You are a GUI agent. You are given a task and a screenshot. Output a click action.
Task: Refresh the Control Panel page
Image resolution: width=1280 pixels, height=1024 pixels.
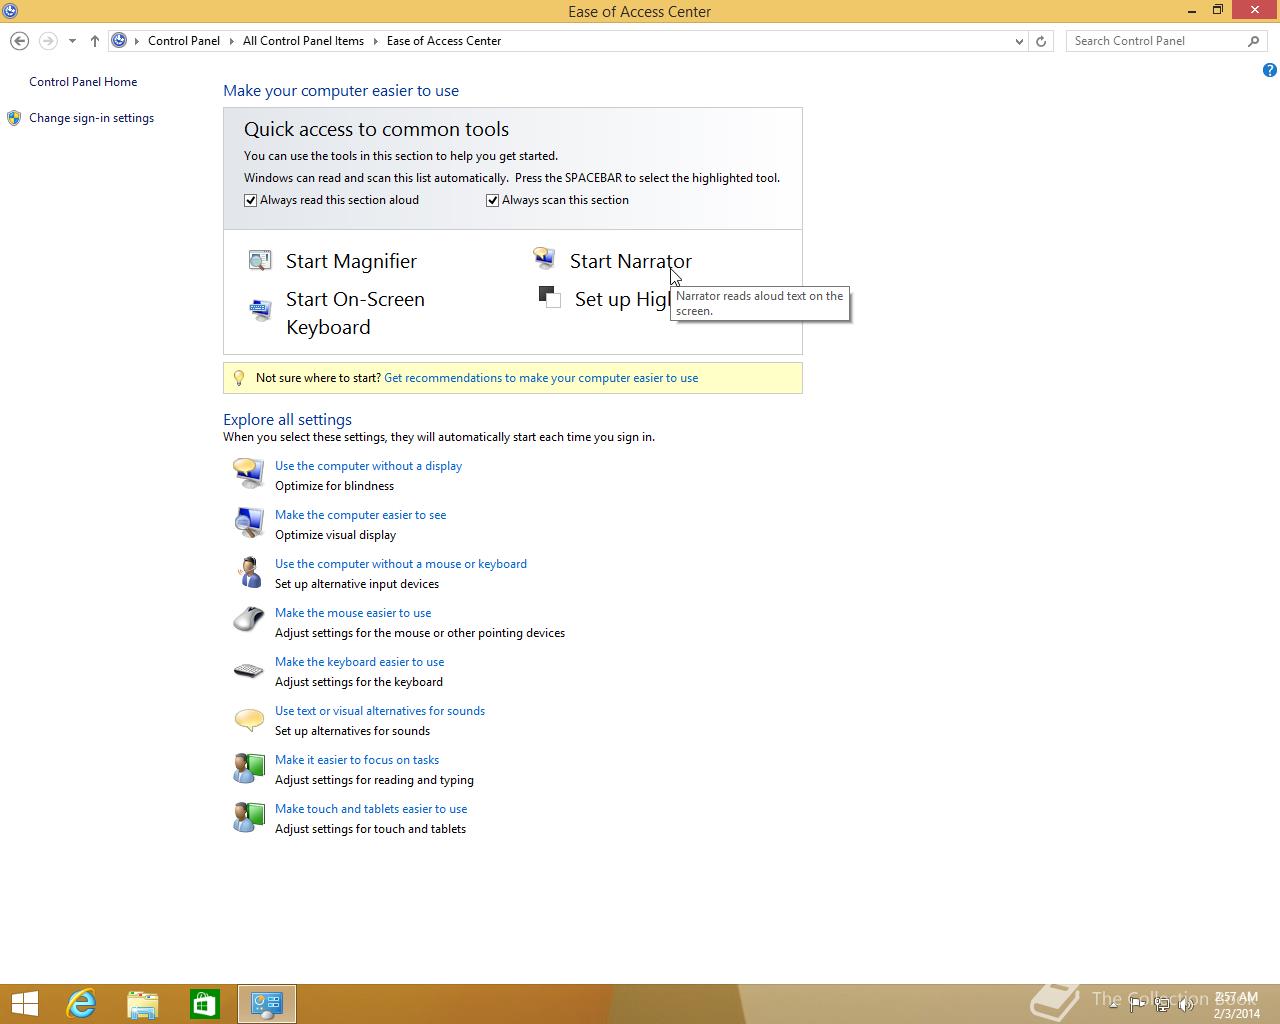pyautogui.click(x=1041, y=41)
